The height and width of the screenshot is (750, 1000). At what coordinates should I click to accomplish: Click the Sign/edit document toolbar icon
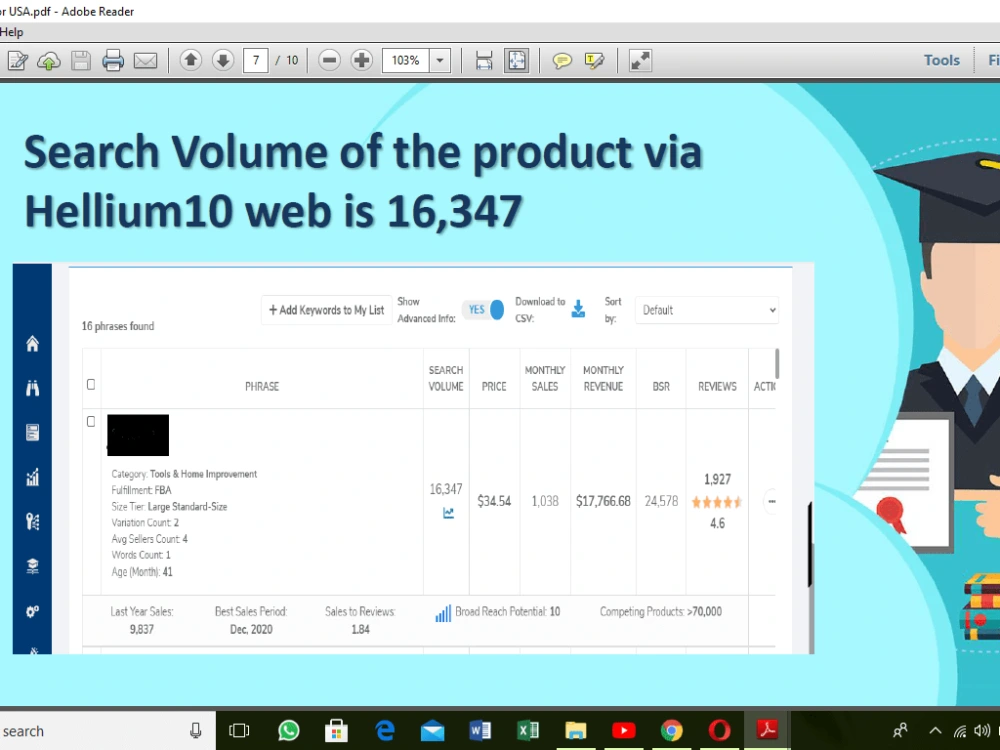click(17, 61)
